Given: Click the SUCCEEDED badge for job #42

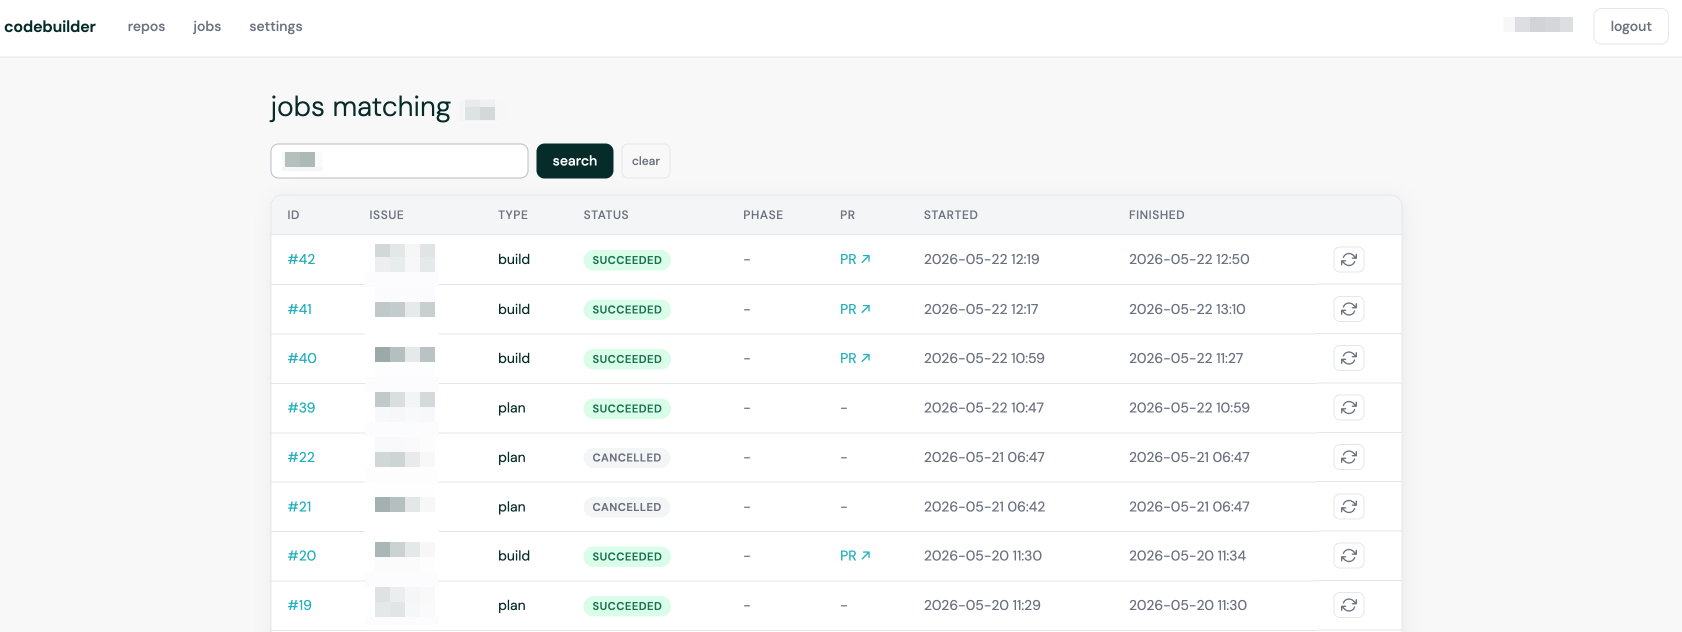Looking at the screenshot, I should click(x=627, y=260).
